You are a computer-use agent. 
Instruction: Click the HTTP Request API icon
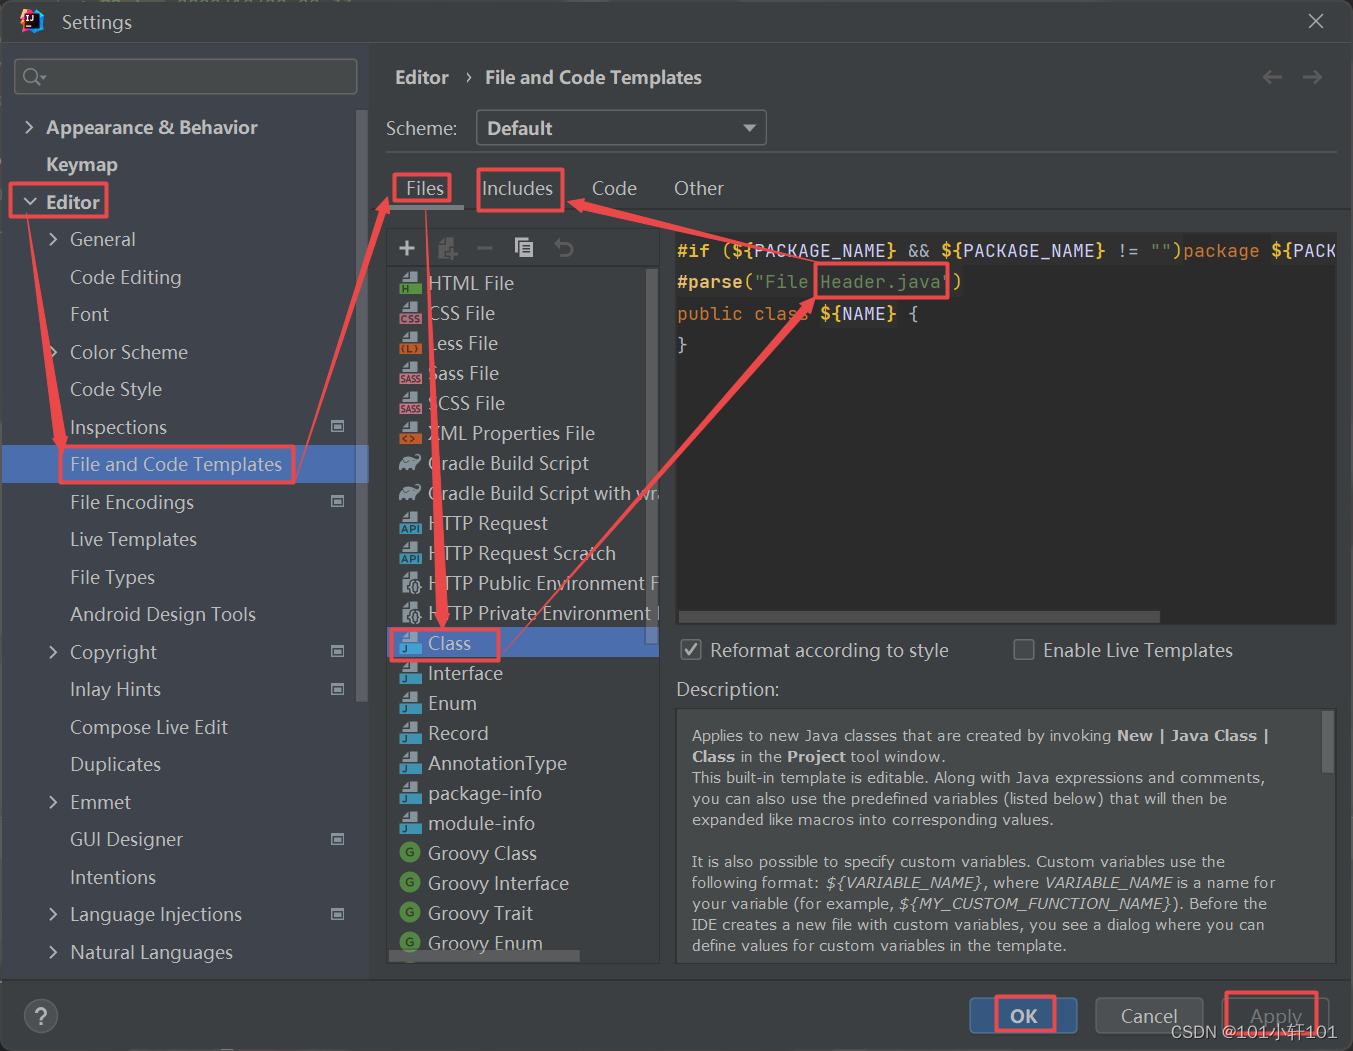click(x=410, y=523)
